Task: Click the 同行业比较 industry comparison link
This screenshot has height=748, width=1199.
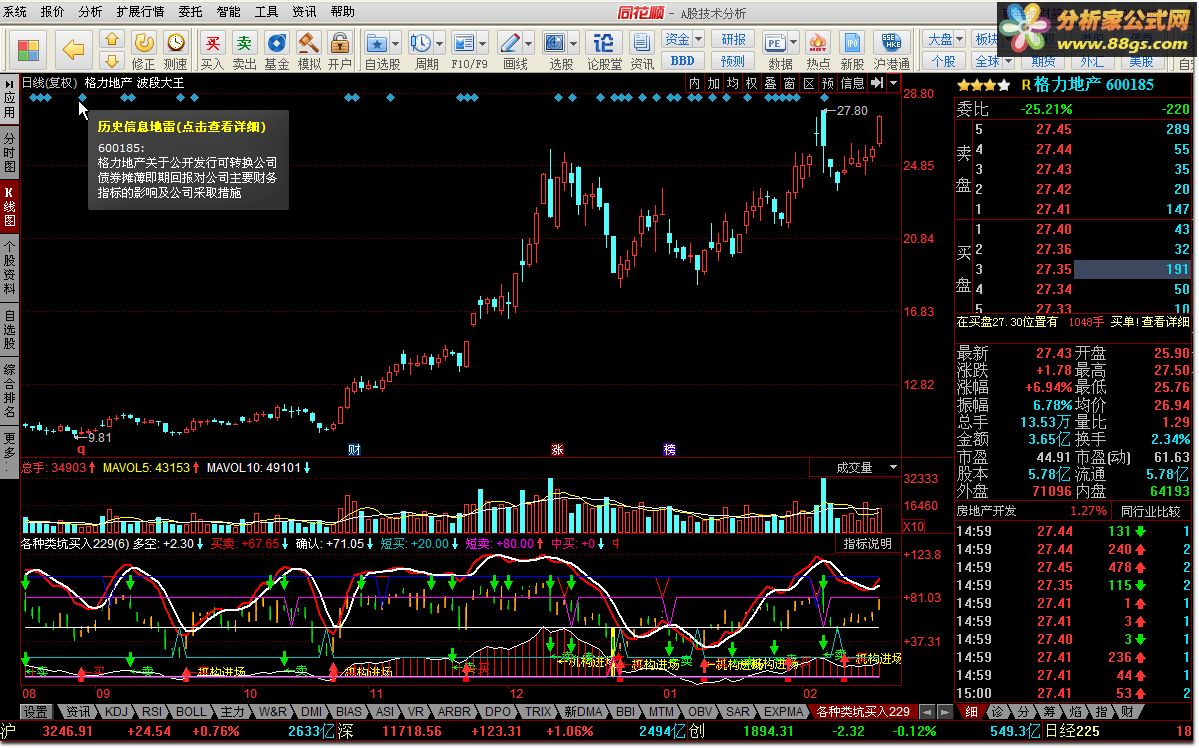Action: click(x=1152, y=511)
